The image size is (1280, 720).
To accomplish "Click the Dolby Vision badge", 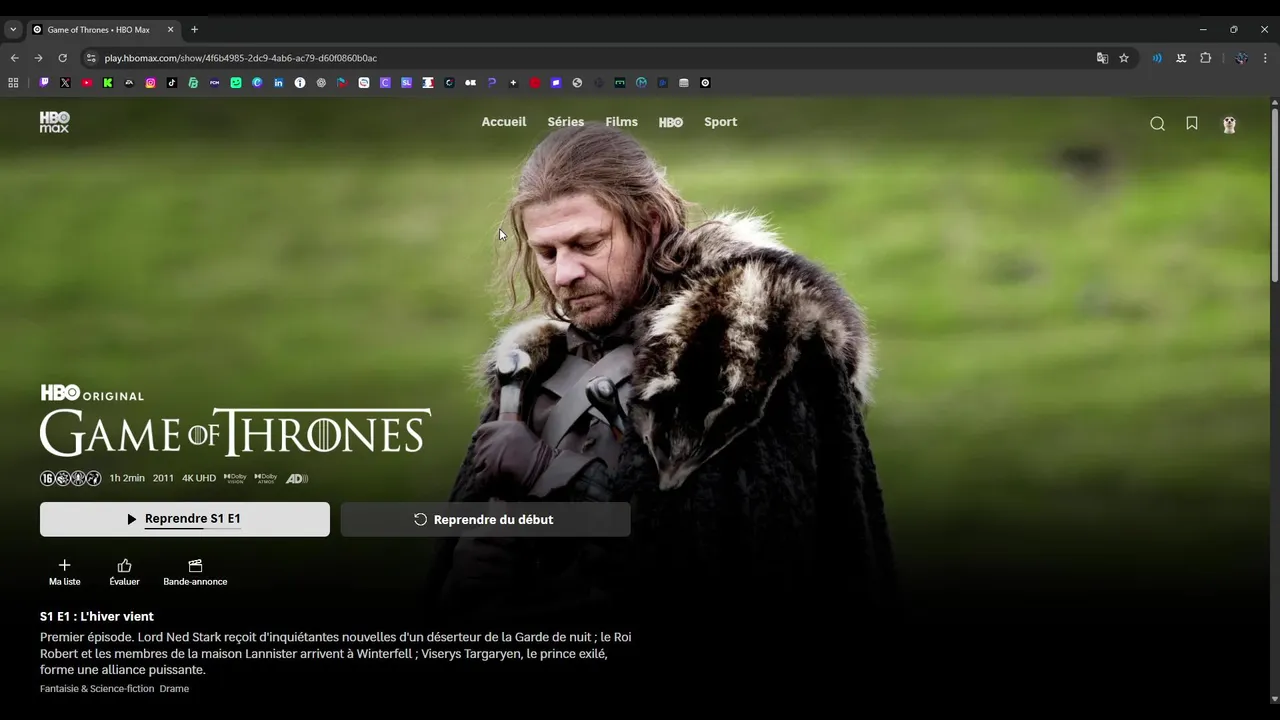I will (235, 478).
